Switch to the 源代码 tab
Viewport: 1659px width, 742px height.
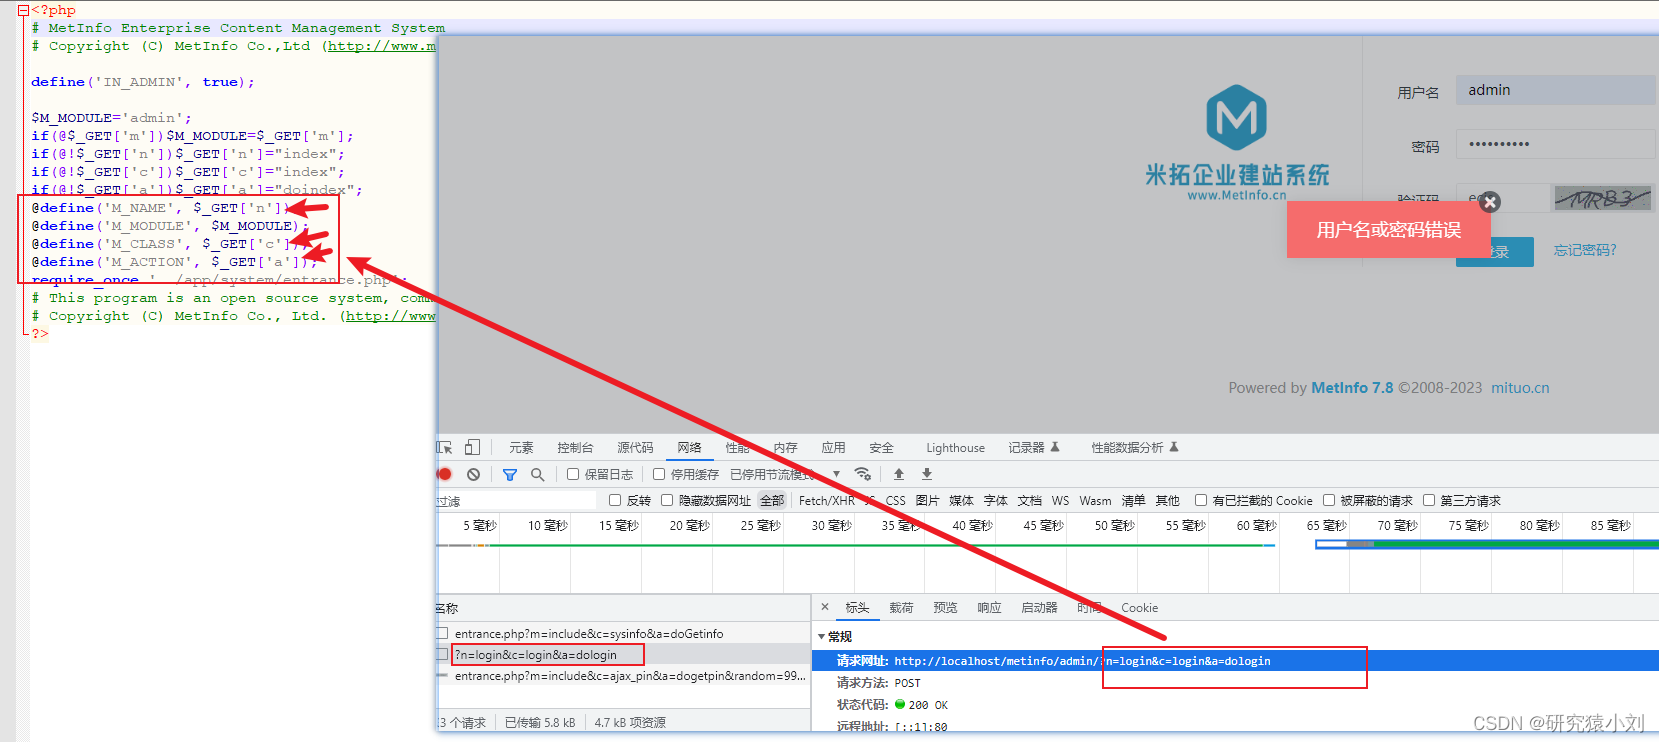pyautogui.click(x=635, y=448)
